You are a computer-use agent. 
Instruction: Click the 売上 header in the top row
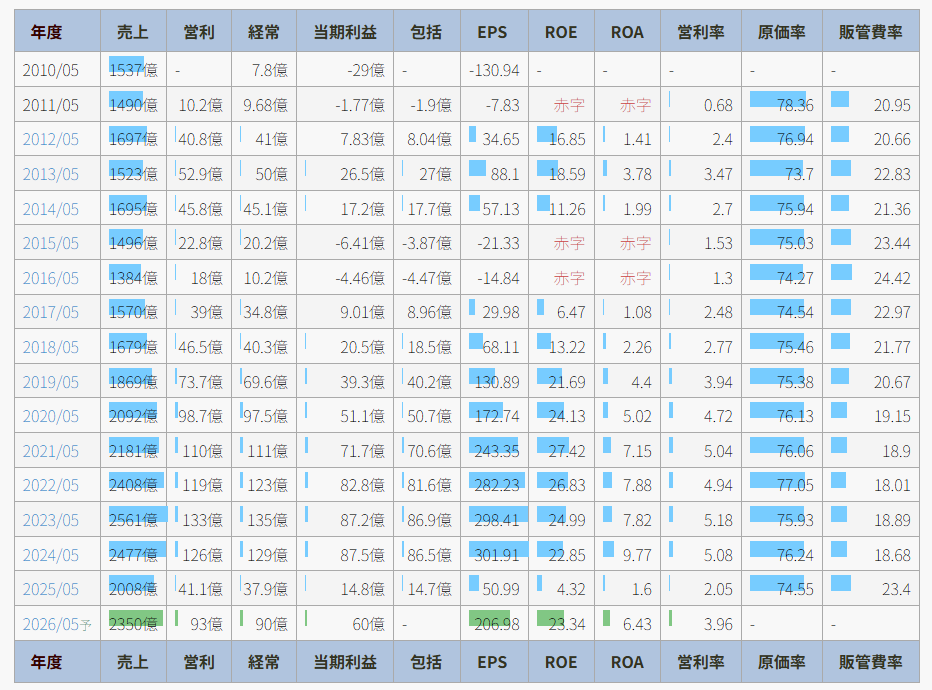pyautogui.click(x=133, y=32)
